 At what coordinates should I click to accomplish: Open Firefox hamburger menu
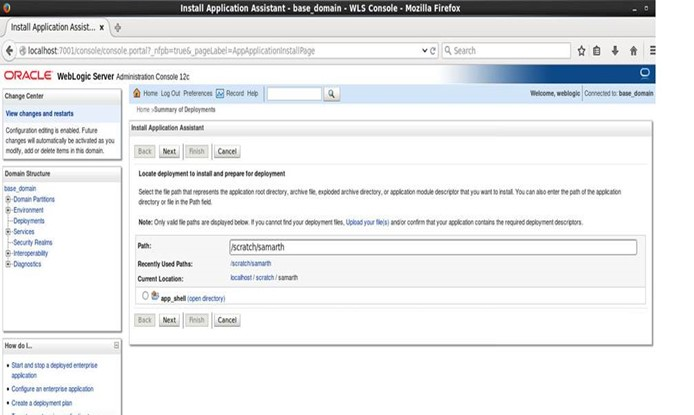(652, 51)
